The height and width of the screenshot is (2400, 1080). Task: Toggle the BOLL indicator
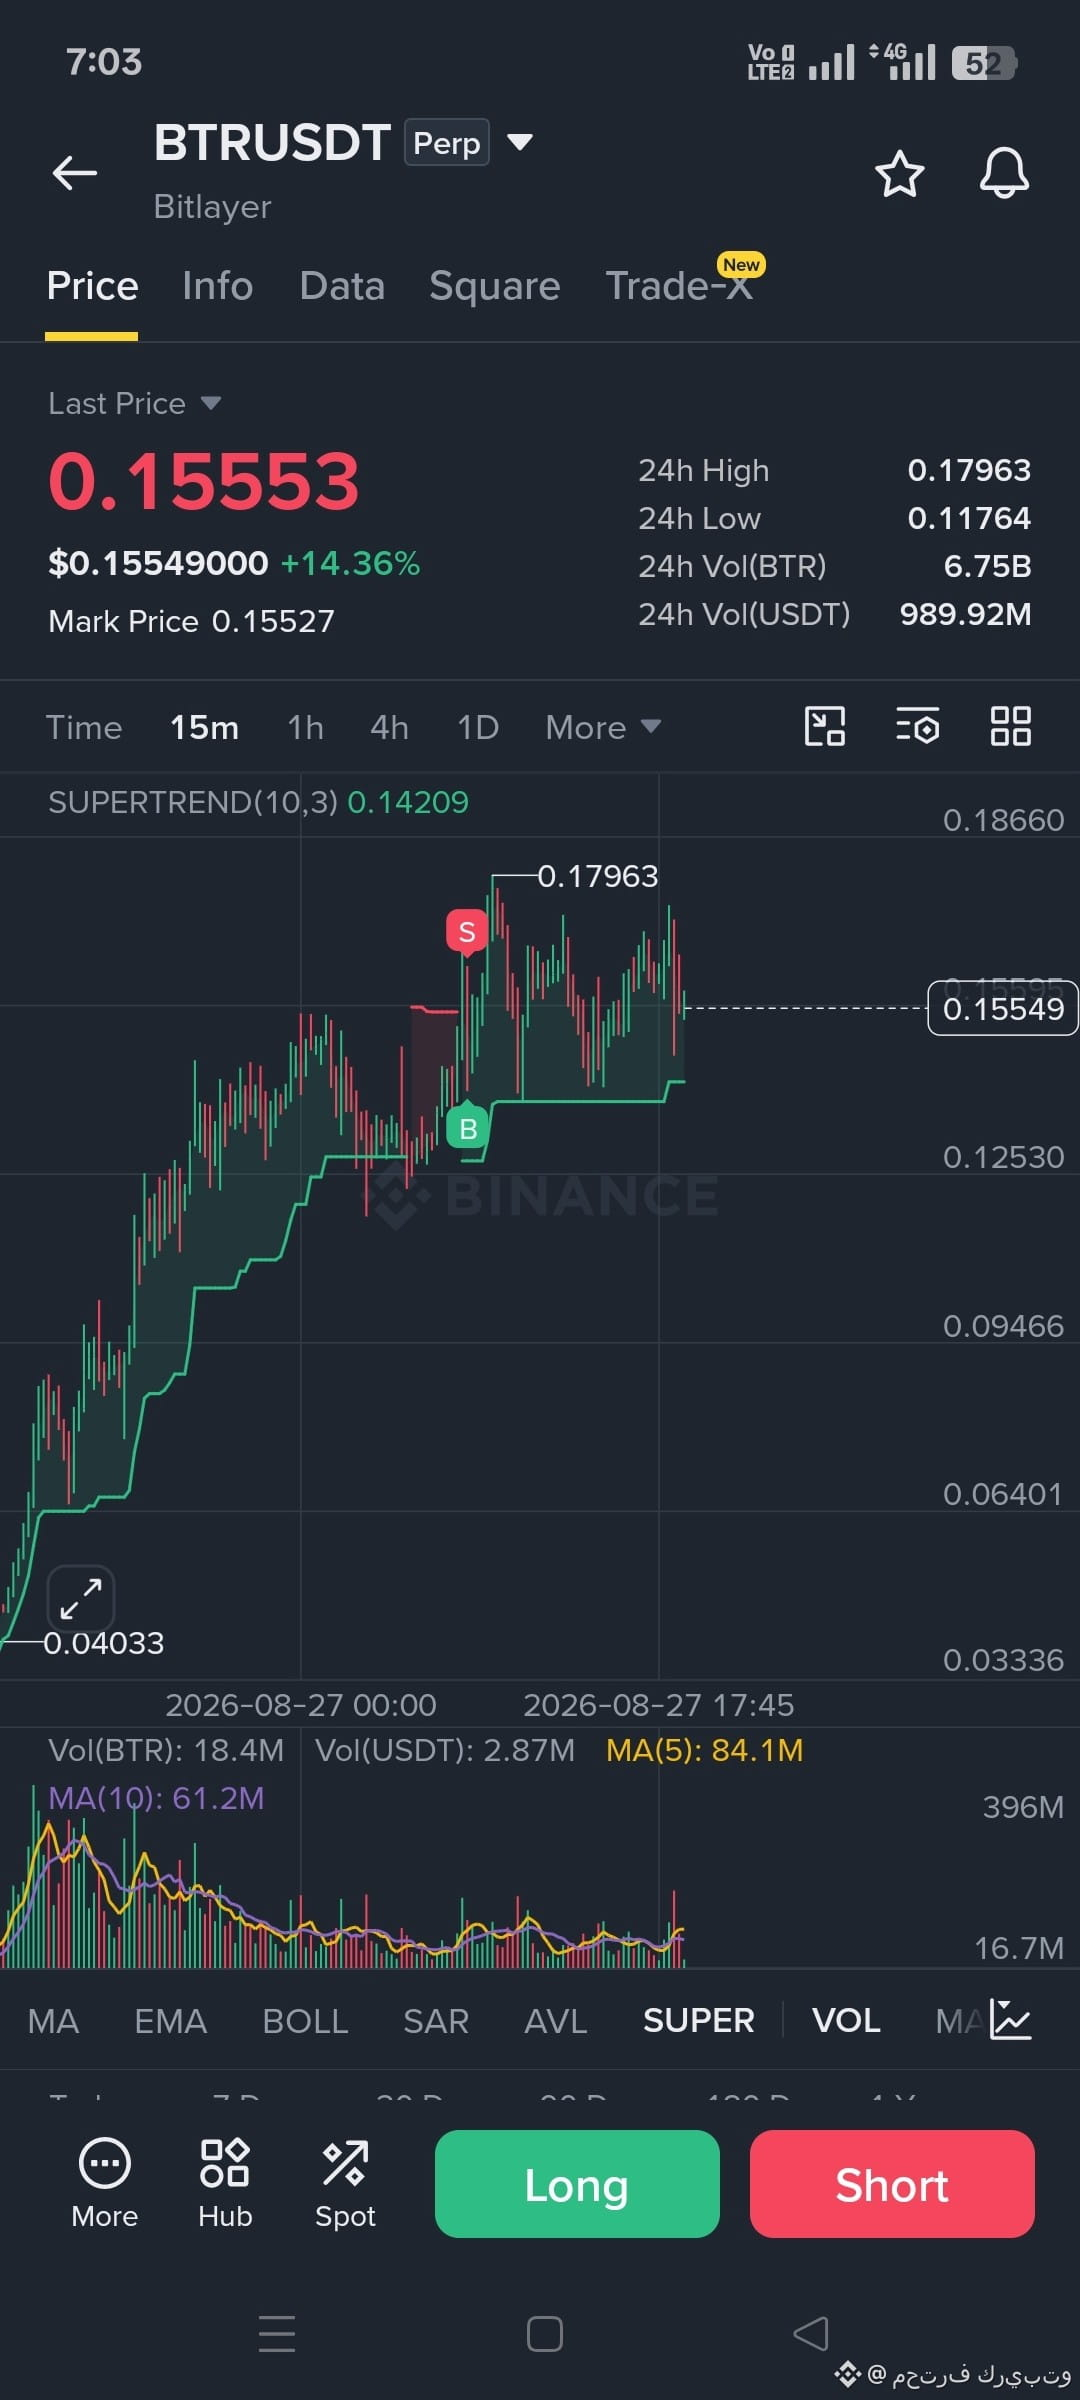[305, 2020]
